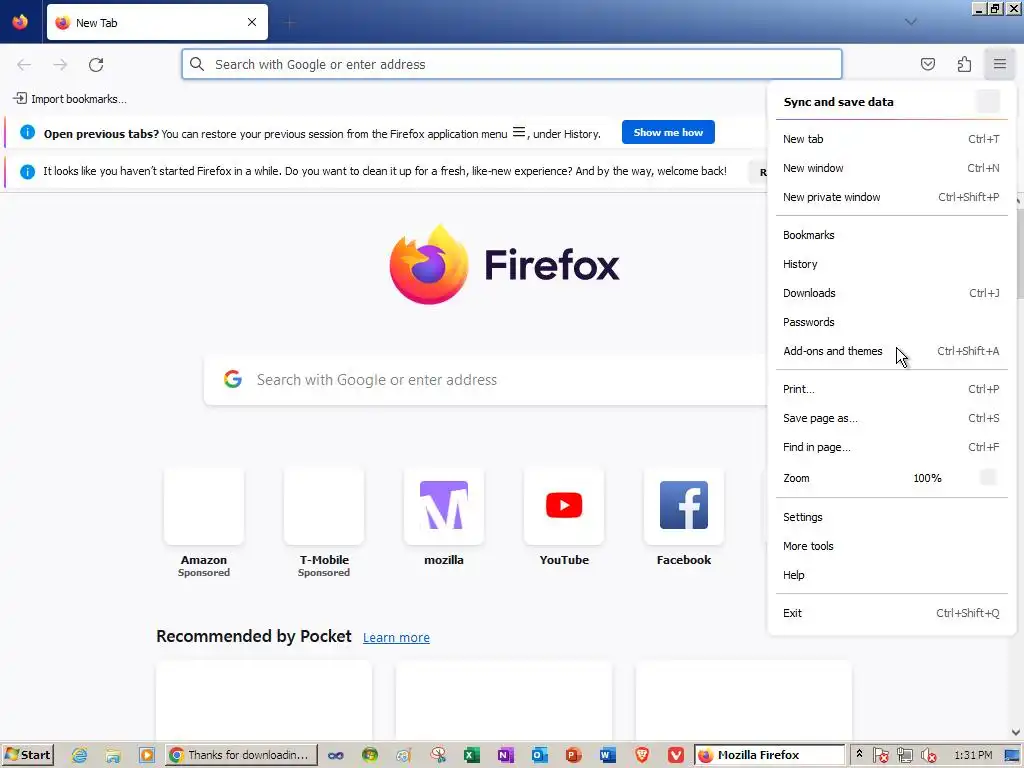Close the New Tab tab
The width and height of the screenshot is (1024, 768).
tap(251, 22)
